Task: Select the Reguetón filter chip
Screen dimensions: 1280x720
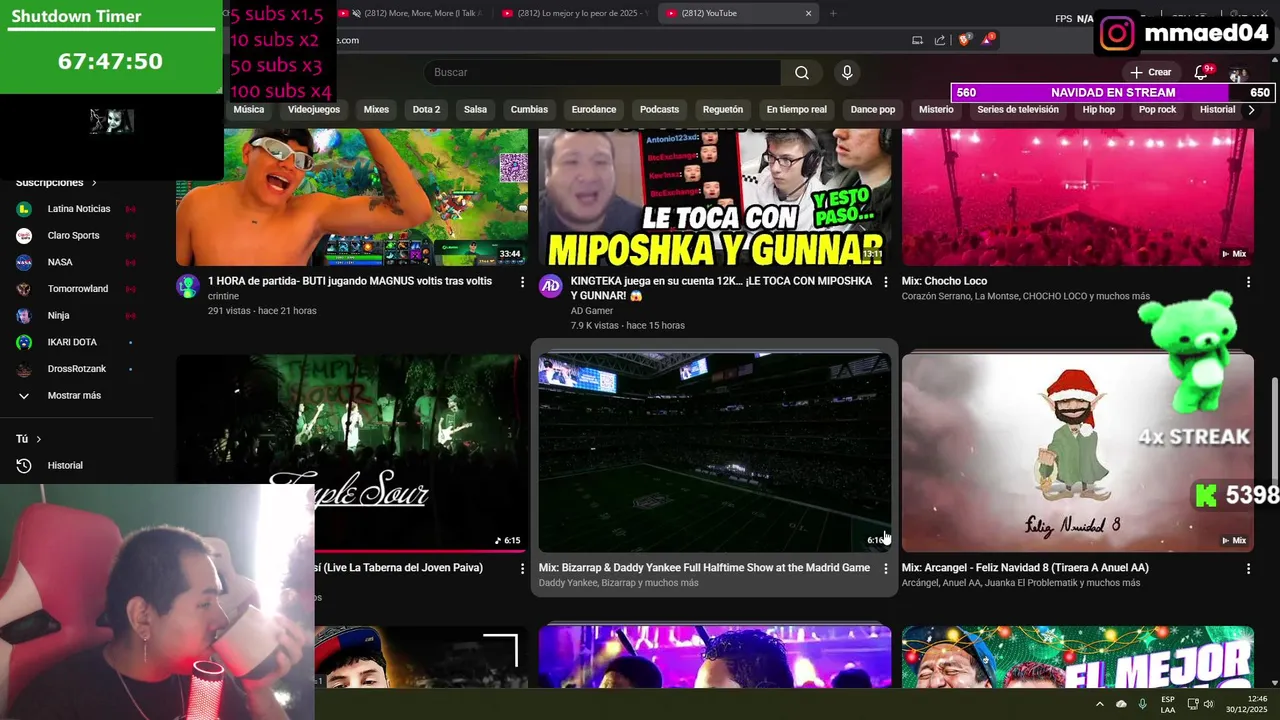Action: pos(723,110)
